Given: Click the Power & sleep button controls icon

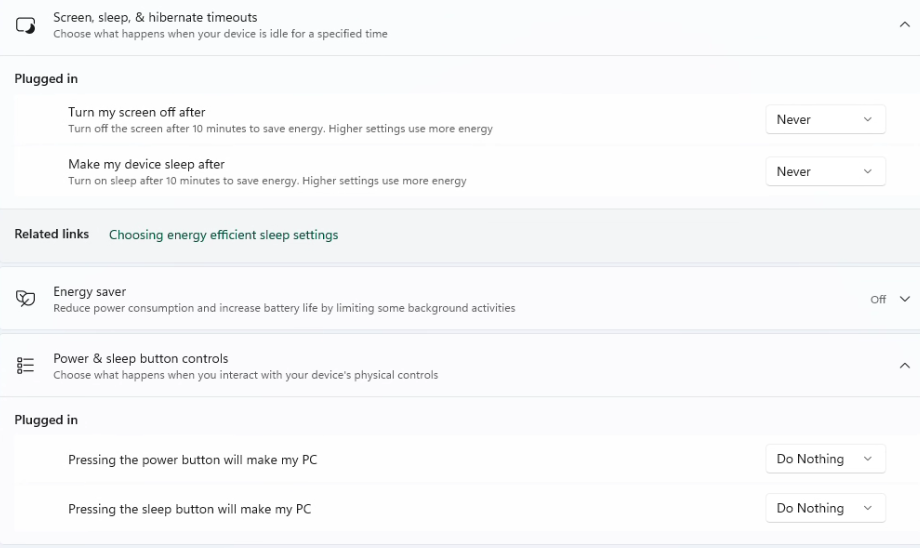Looking at the screenshot, I should click(x=26, y=366).
